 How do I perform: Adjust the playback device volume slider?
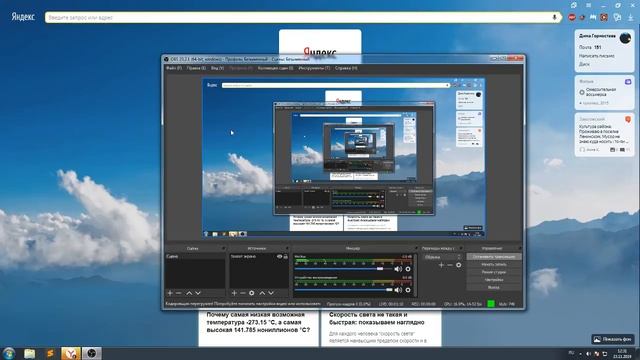coord(343,290)
